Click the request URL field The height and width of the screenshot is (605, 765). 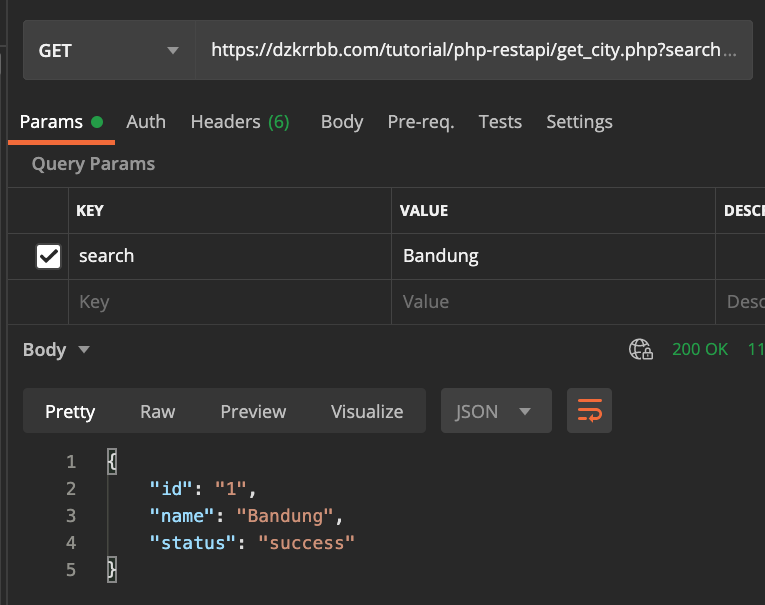click(470, 50)
